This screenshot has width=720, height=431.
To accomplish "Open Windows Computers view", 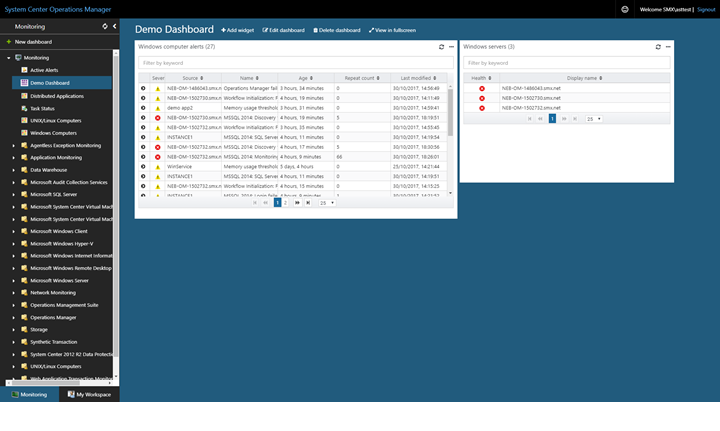I will point(53,133).
